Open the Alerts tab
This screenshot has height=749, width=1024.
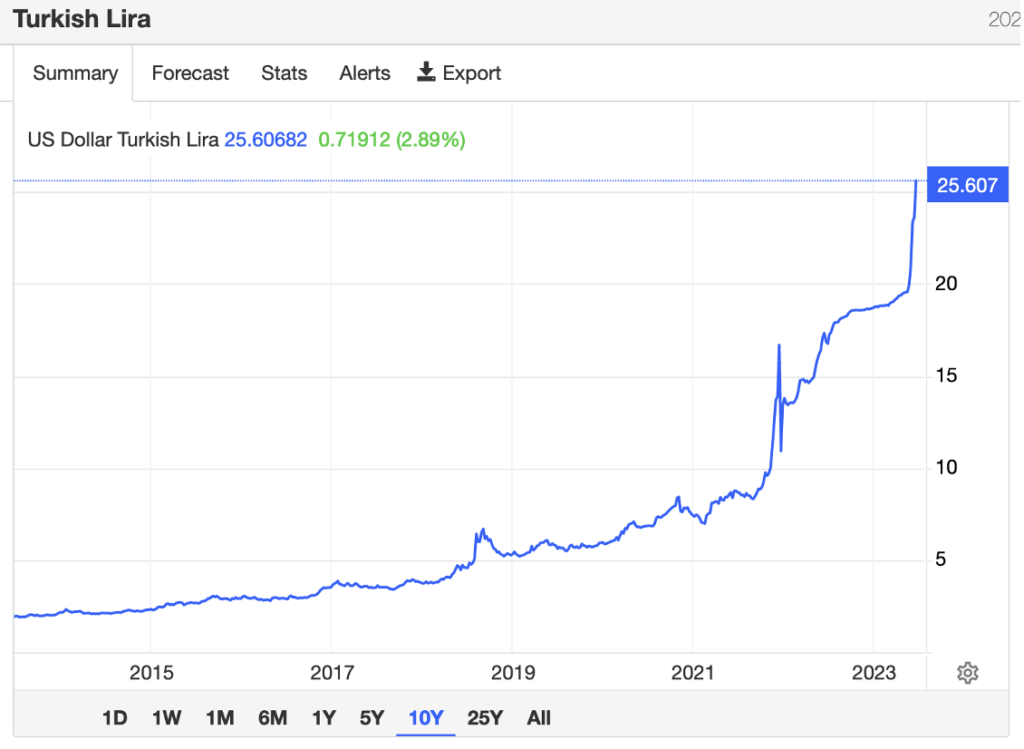364,73
